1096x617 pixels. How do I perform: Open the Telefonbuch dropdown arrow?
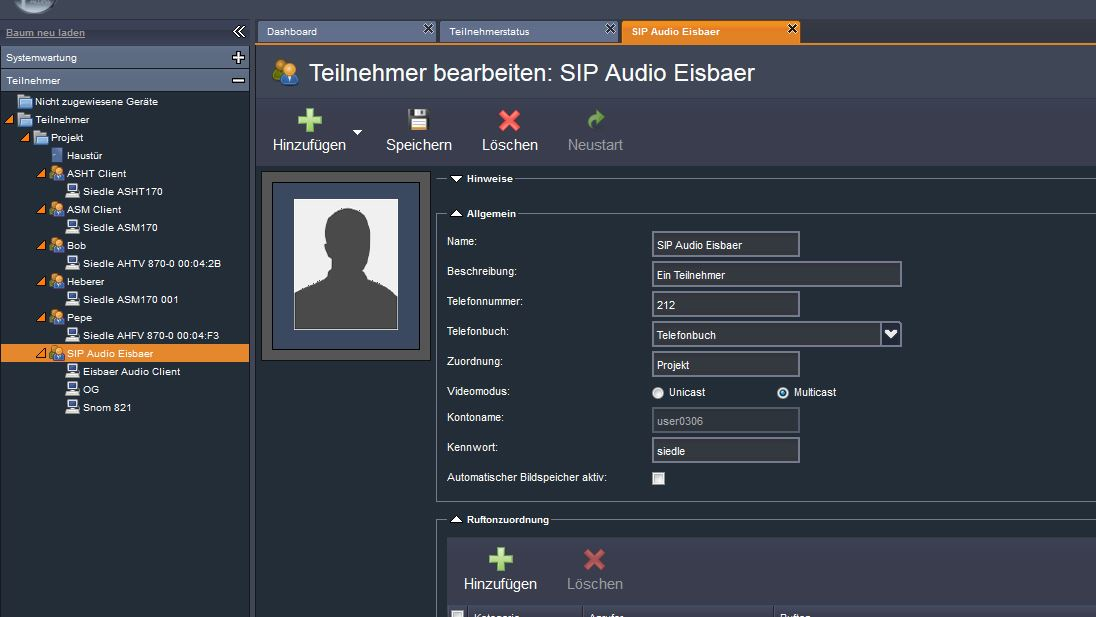(x=890, y=334)
